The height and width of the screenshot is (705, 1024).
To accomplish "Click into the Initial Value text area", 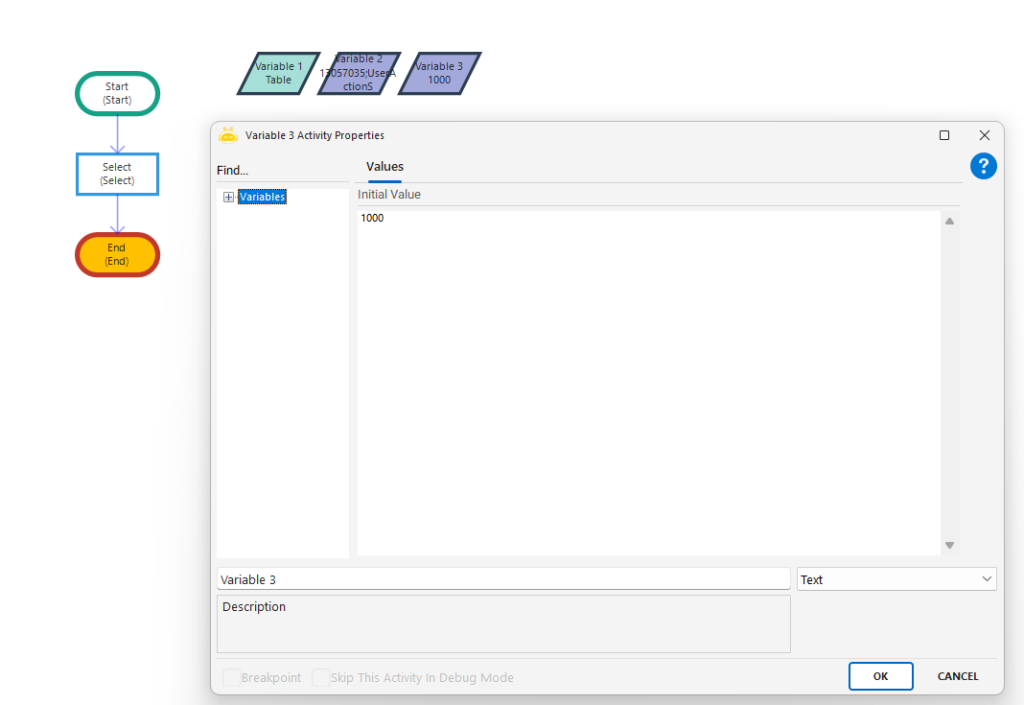I will pos(648,380).
